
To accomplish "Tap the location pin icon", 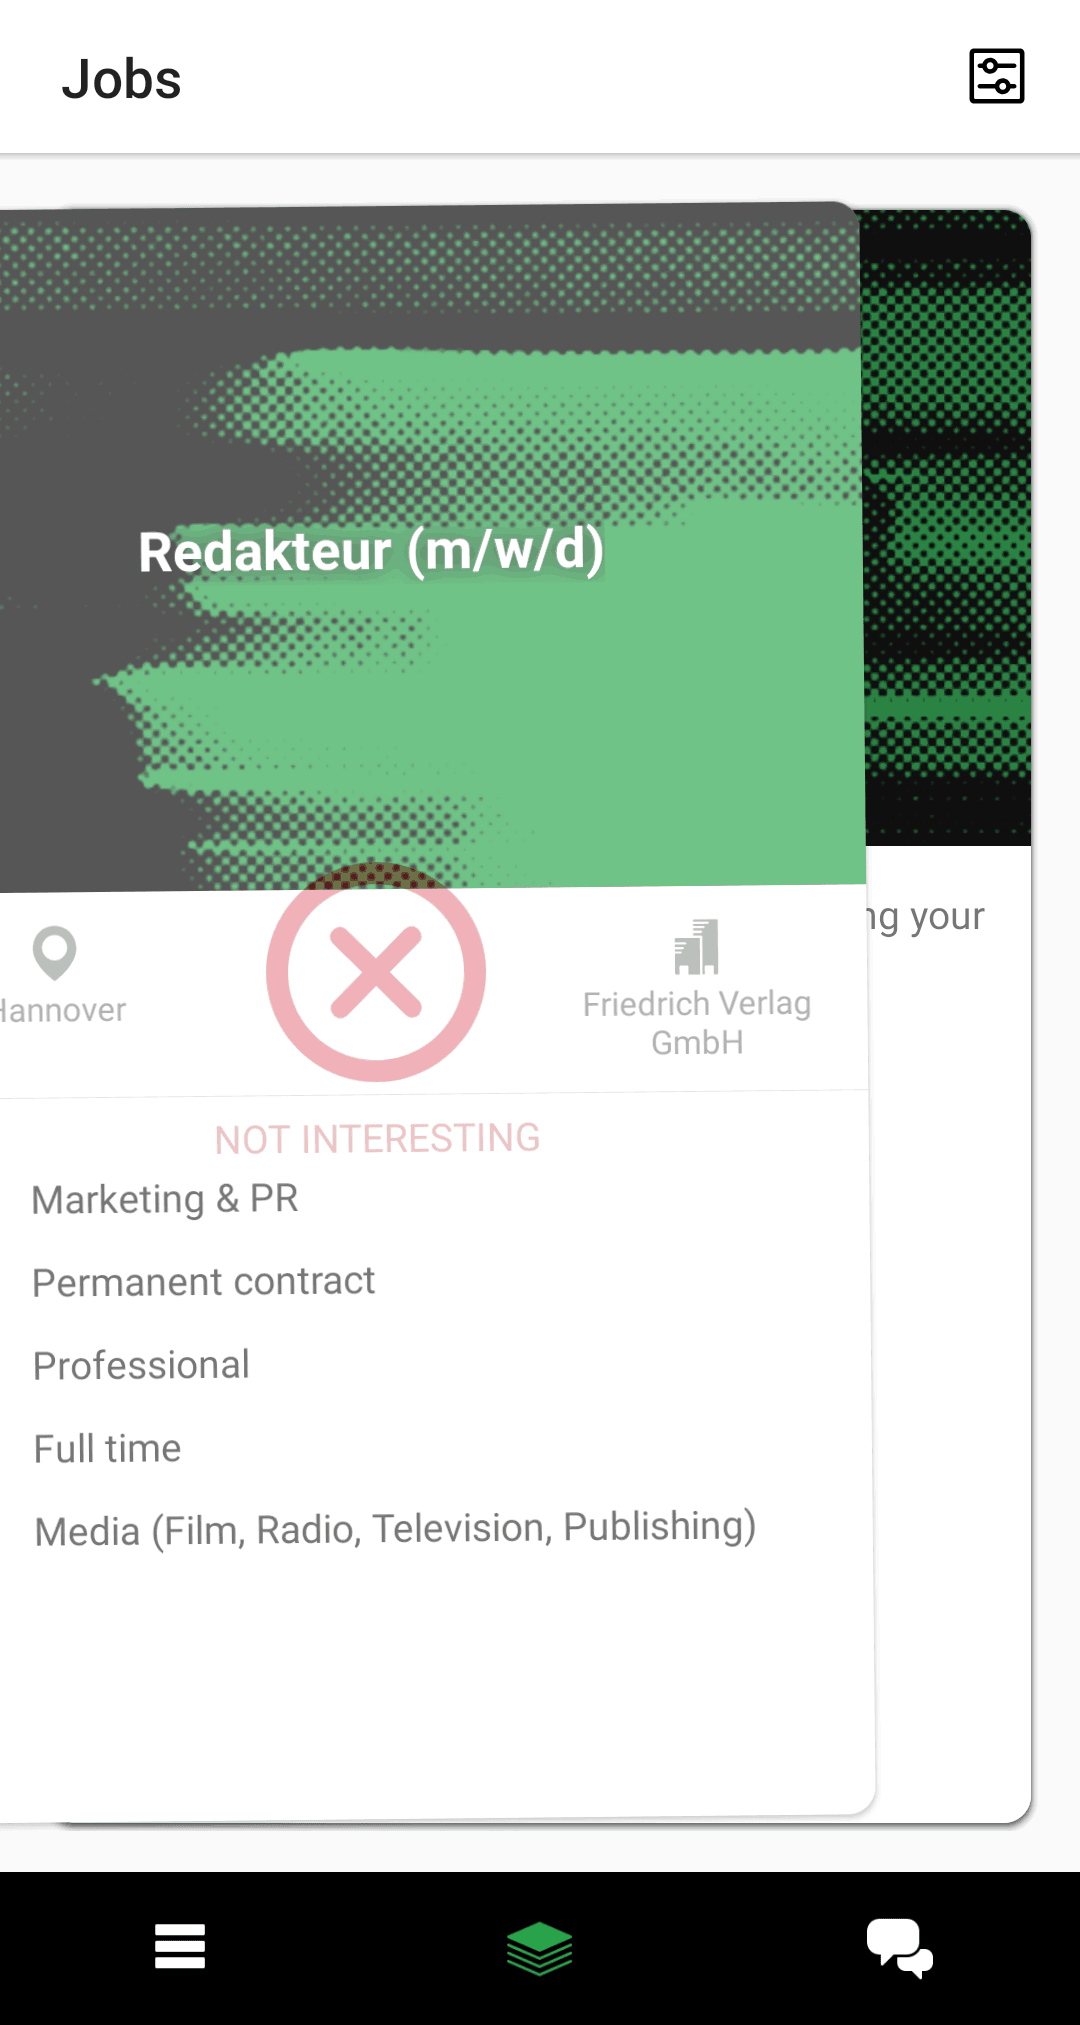I will coord(54,952).
